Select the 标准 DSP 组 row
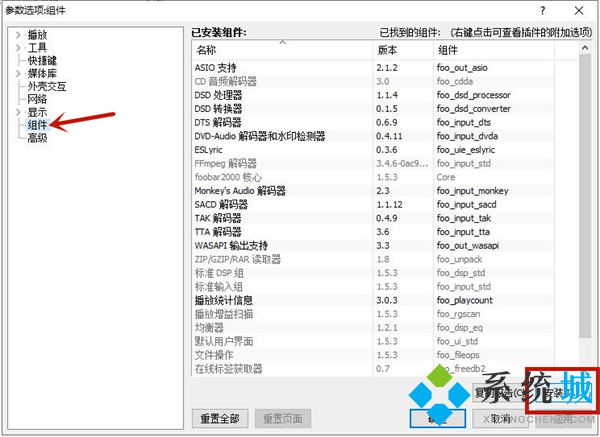 point(373,273)
